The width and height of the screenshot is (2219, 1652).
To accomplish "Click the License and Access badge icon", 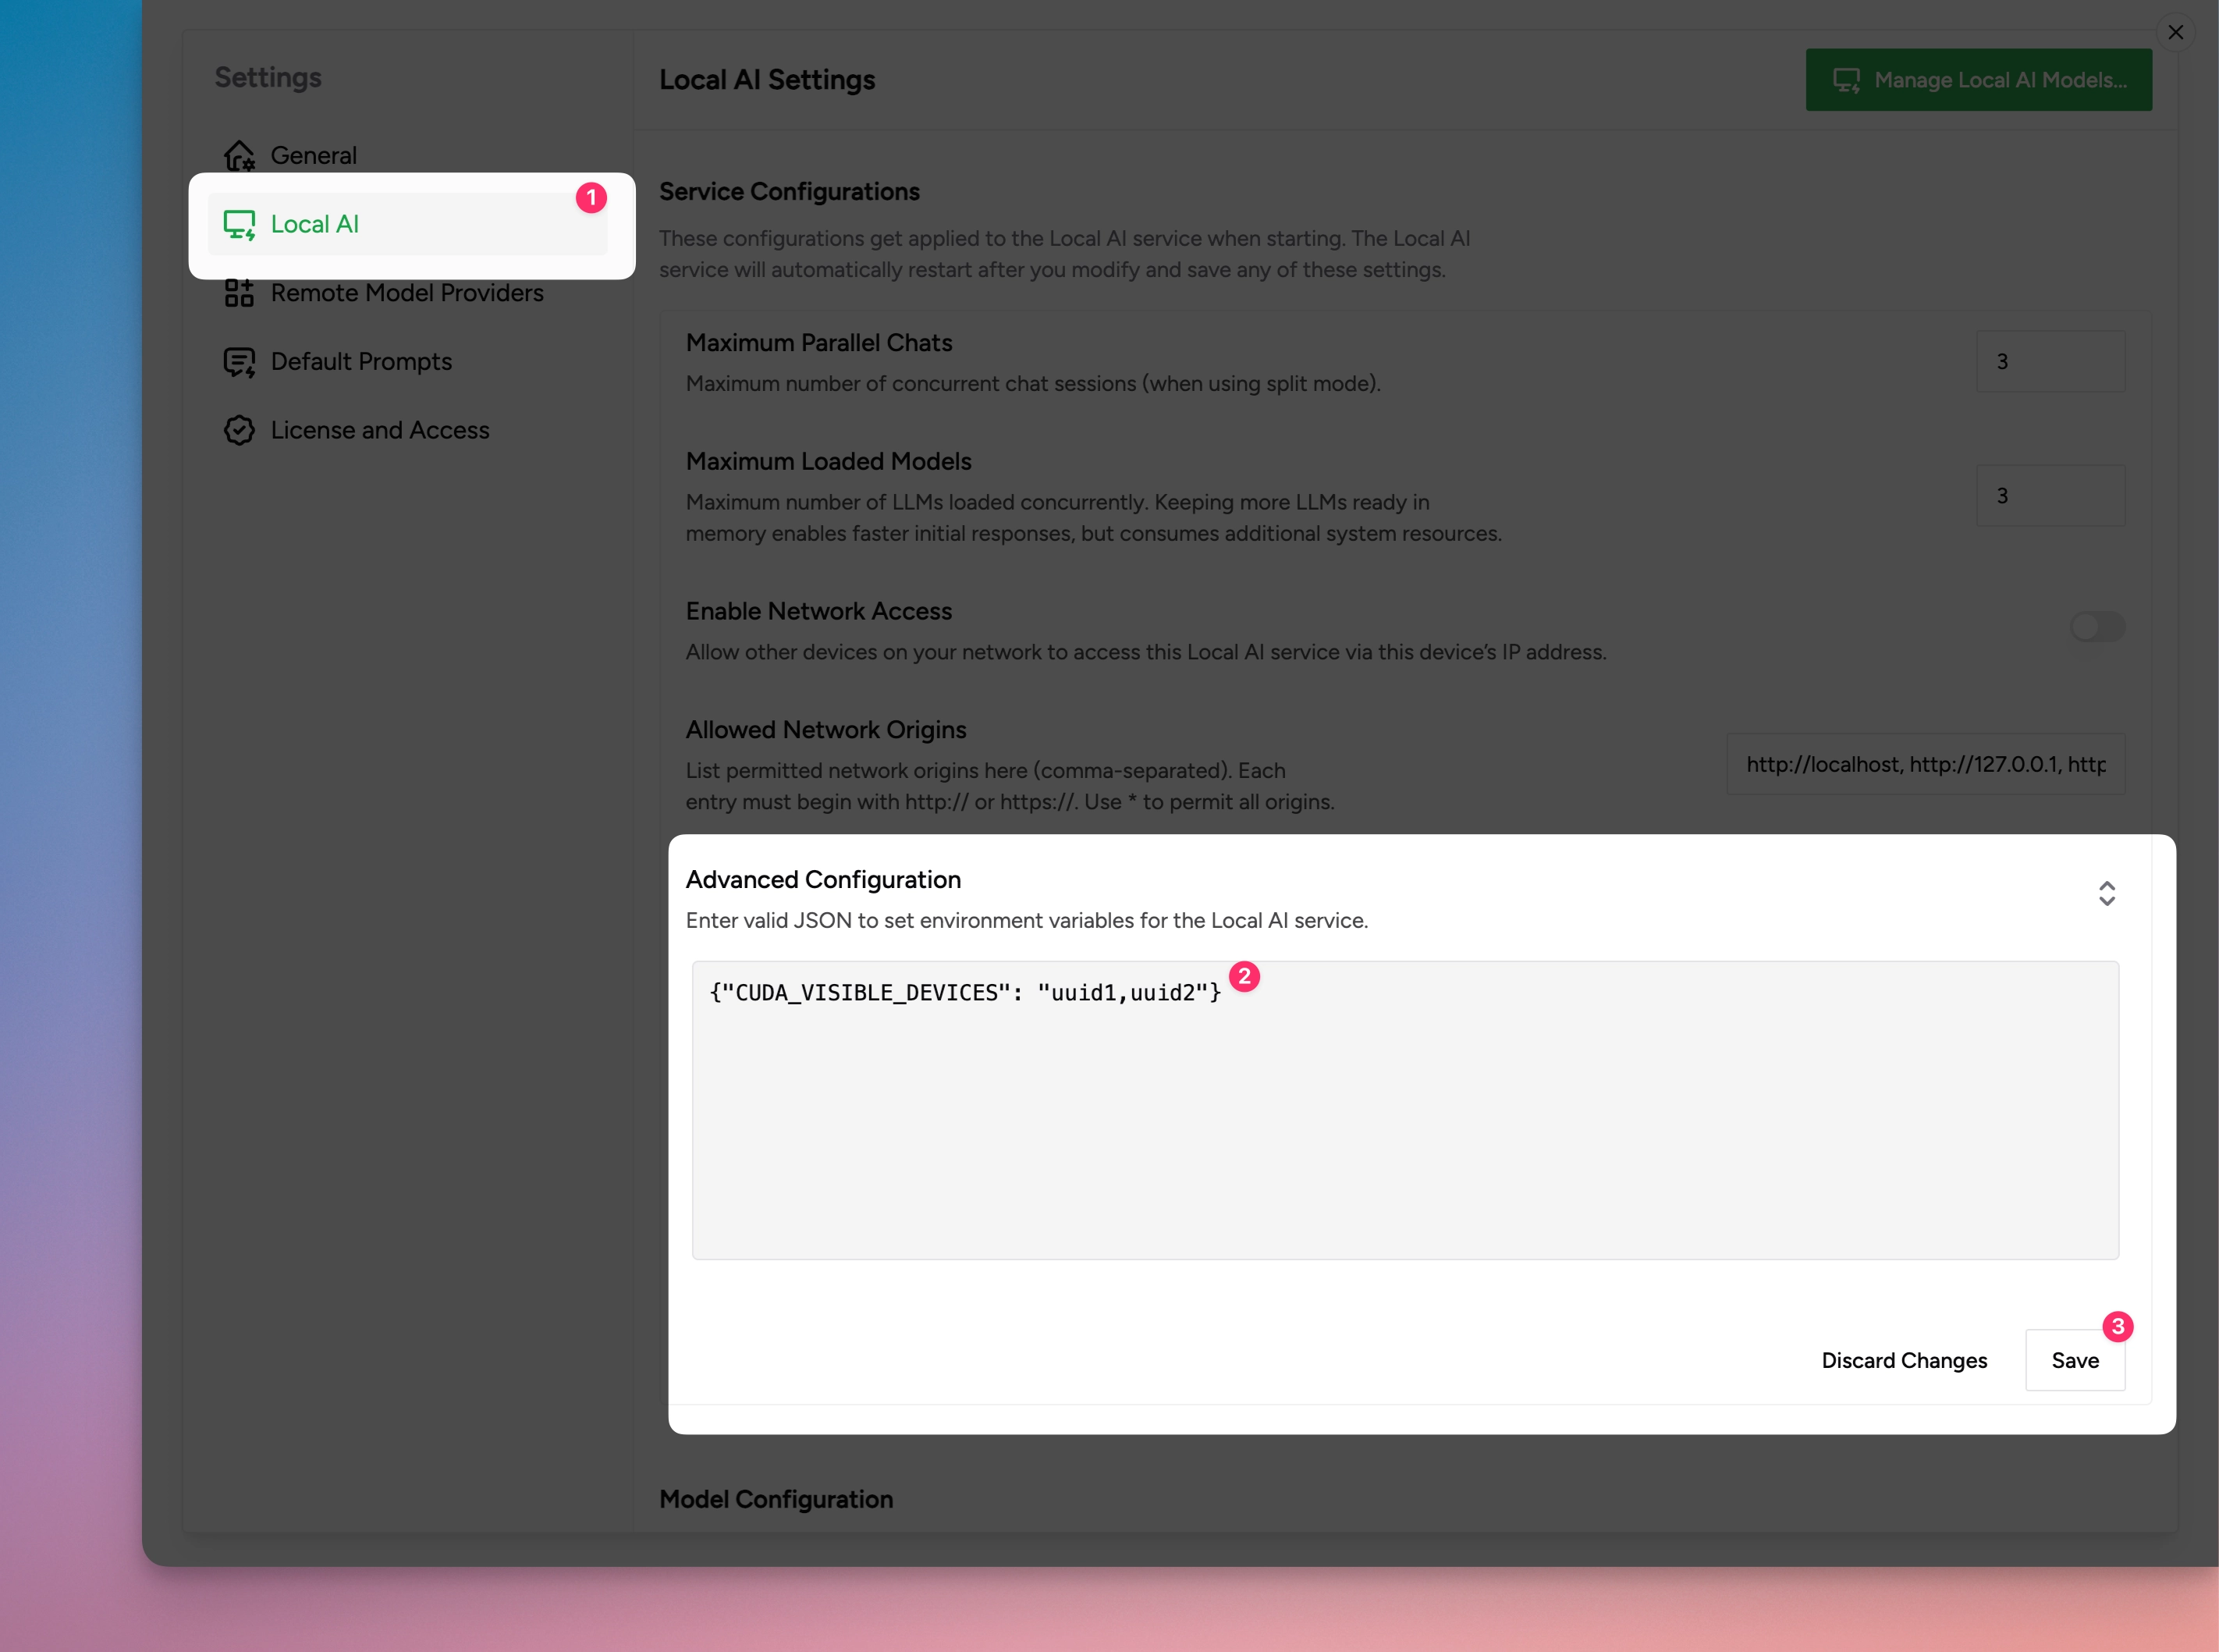I will point(239,430).
